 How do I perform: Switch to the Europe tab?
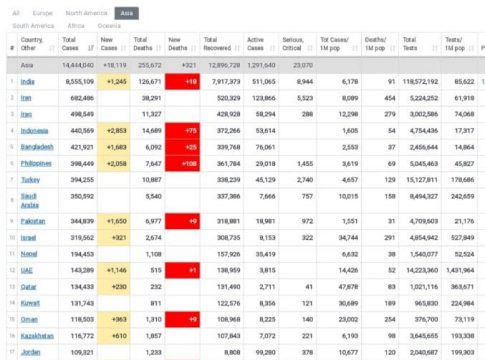click(x=43, y=13)
